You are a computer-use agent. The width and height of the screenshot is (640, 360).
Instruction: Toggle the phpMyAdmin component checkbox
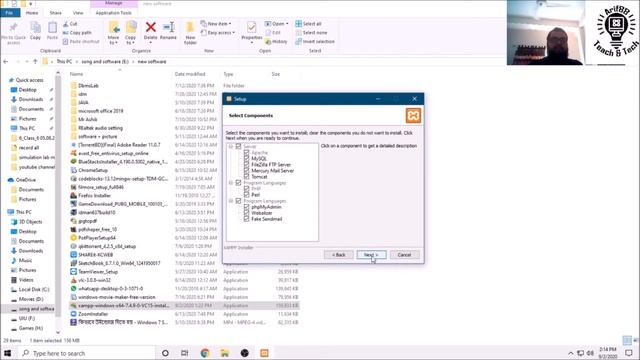tap(247, 207)
